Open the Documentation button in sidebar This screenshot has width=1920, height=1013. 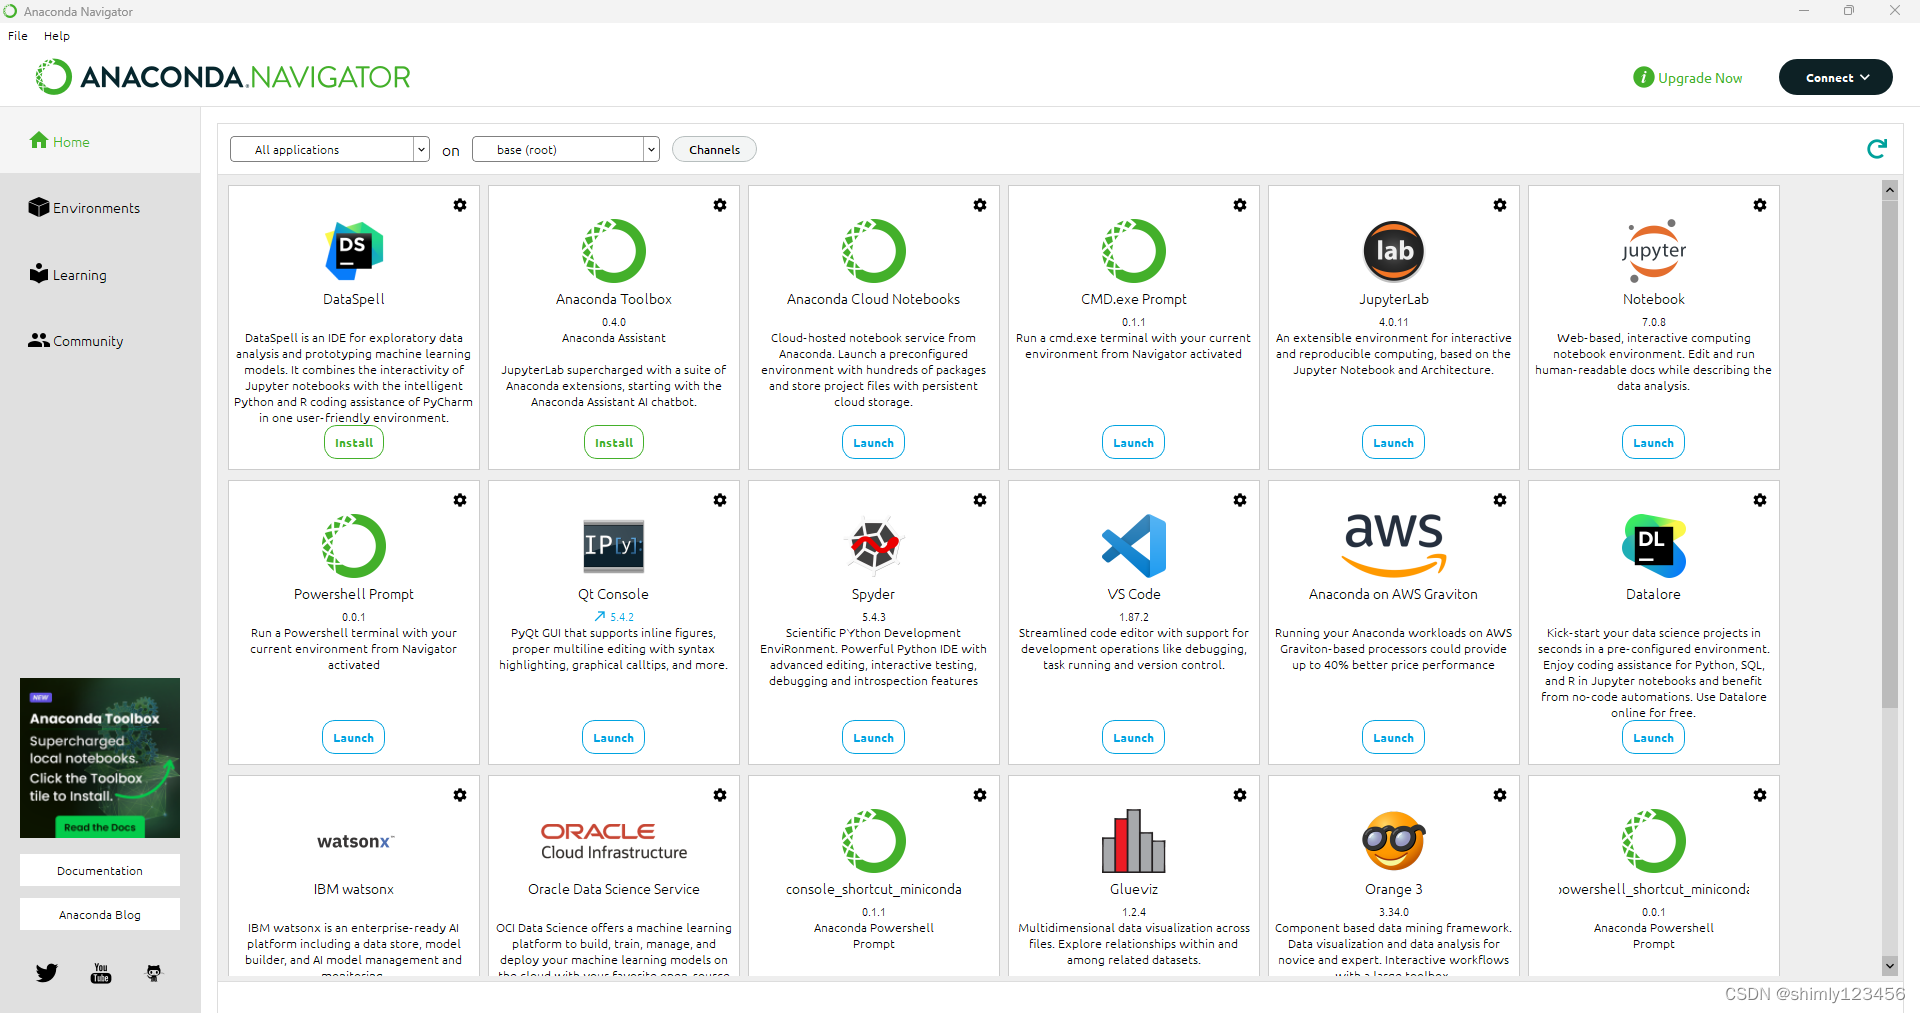100,871
